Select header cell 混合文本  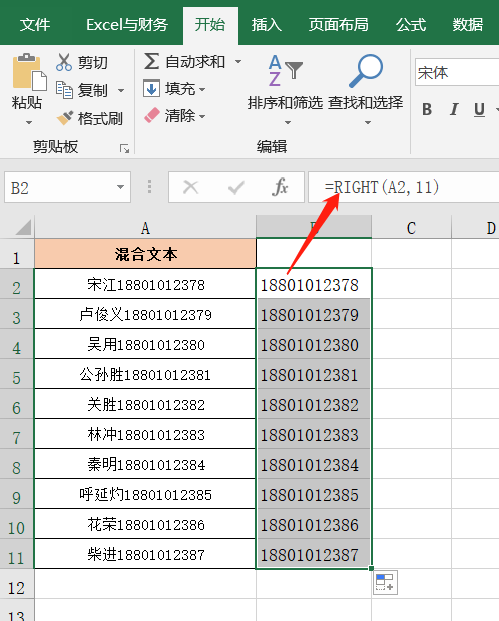click(x=145, y=253)
